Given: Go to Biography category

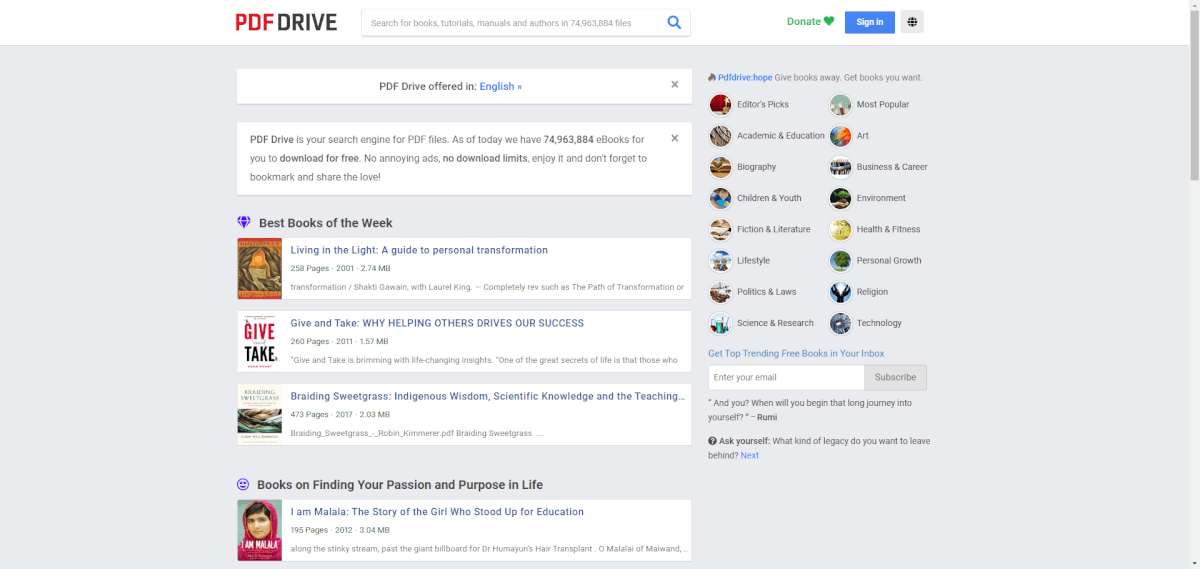Looking at the screenshot, I should pyautogui.click(x=756, y=167).
